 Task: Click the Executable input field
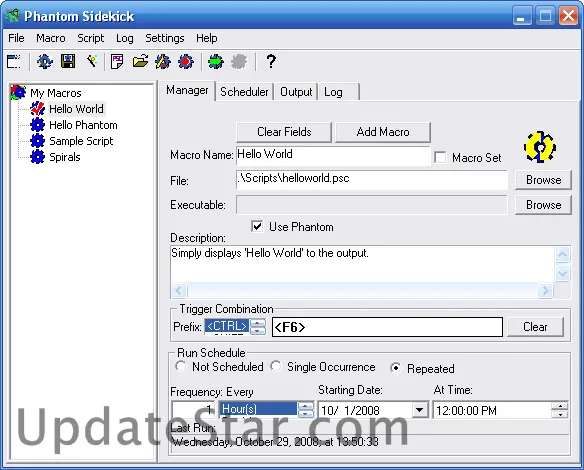[372, 205]
